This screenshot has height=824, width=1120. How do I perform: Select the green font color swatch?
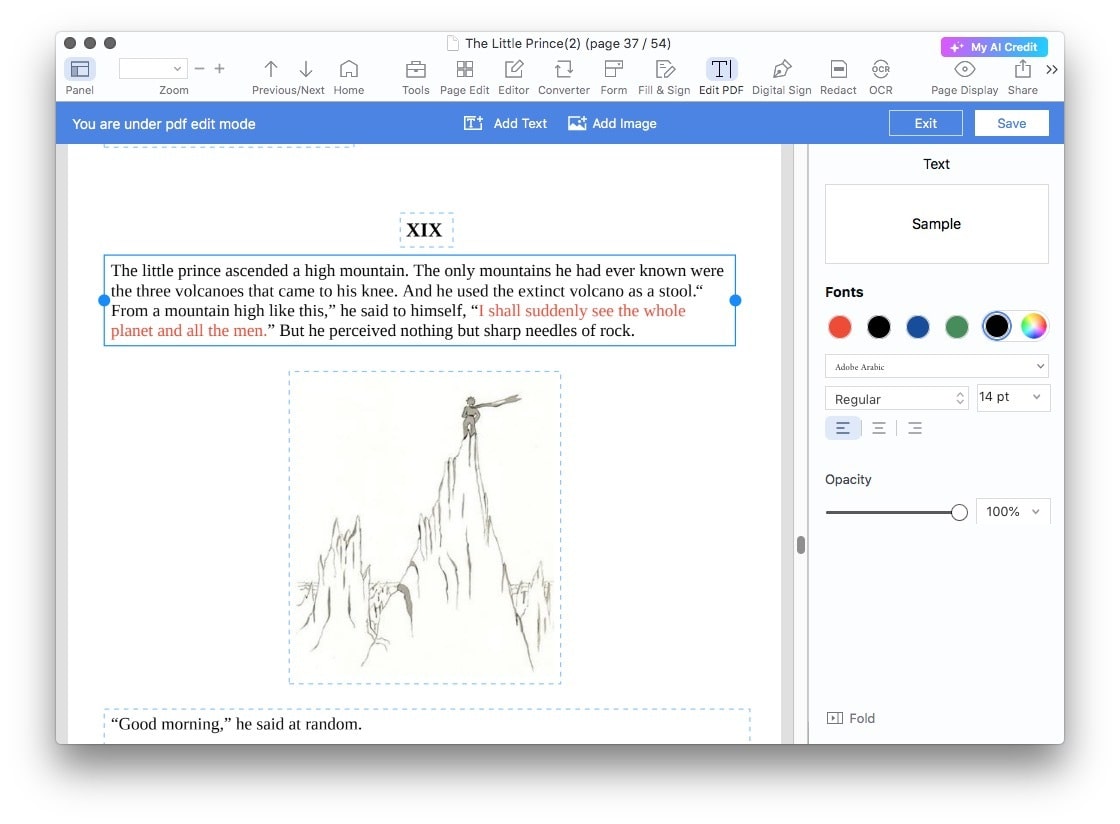956,327
